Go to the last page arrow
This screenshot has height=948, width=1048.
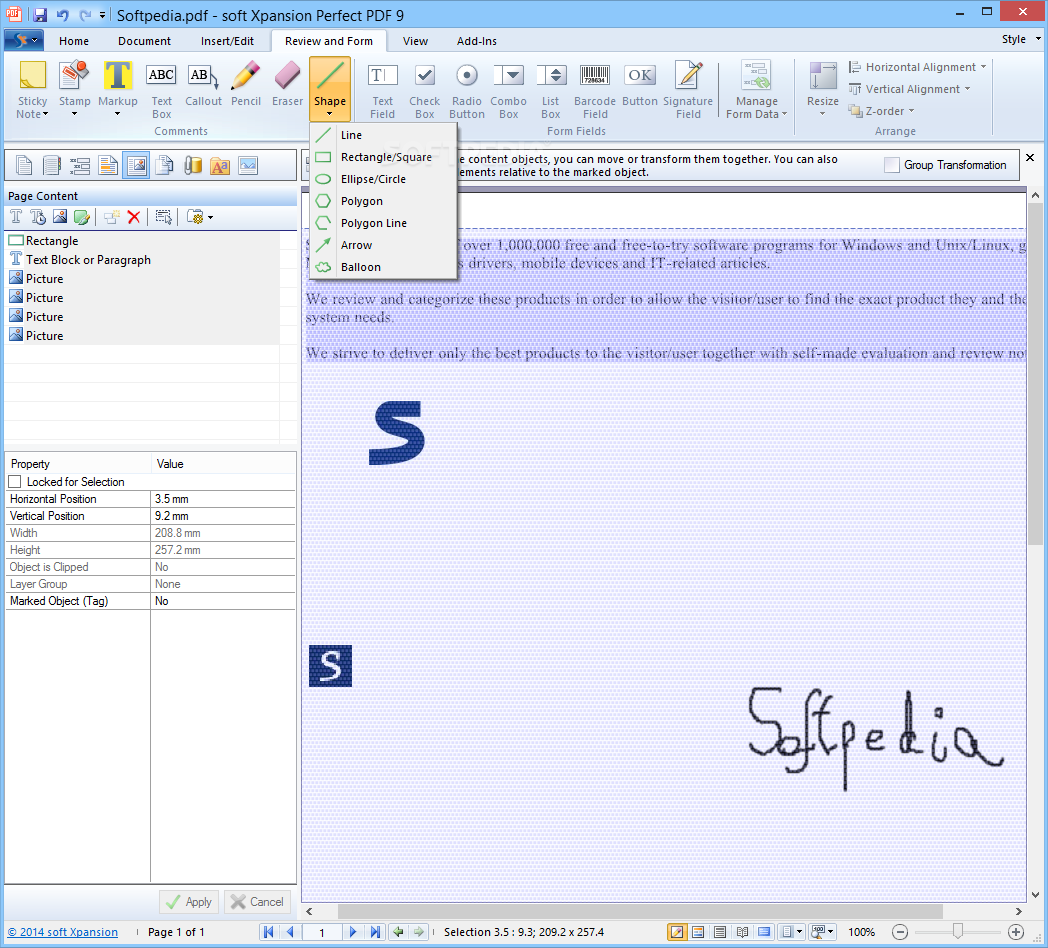[x=375, y=932]
